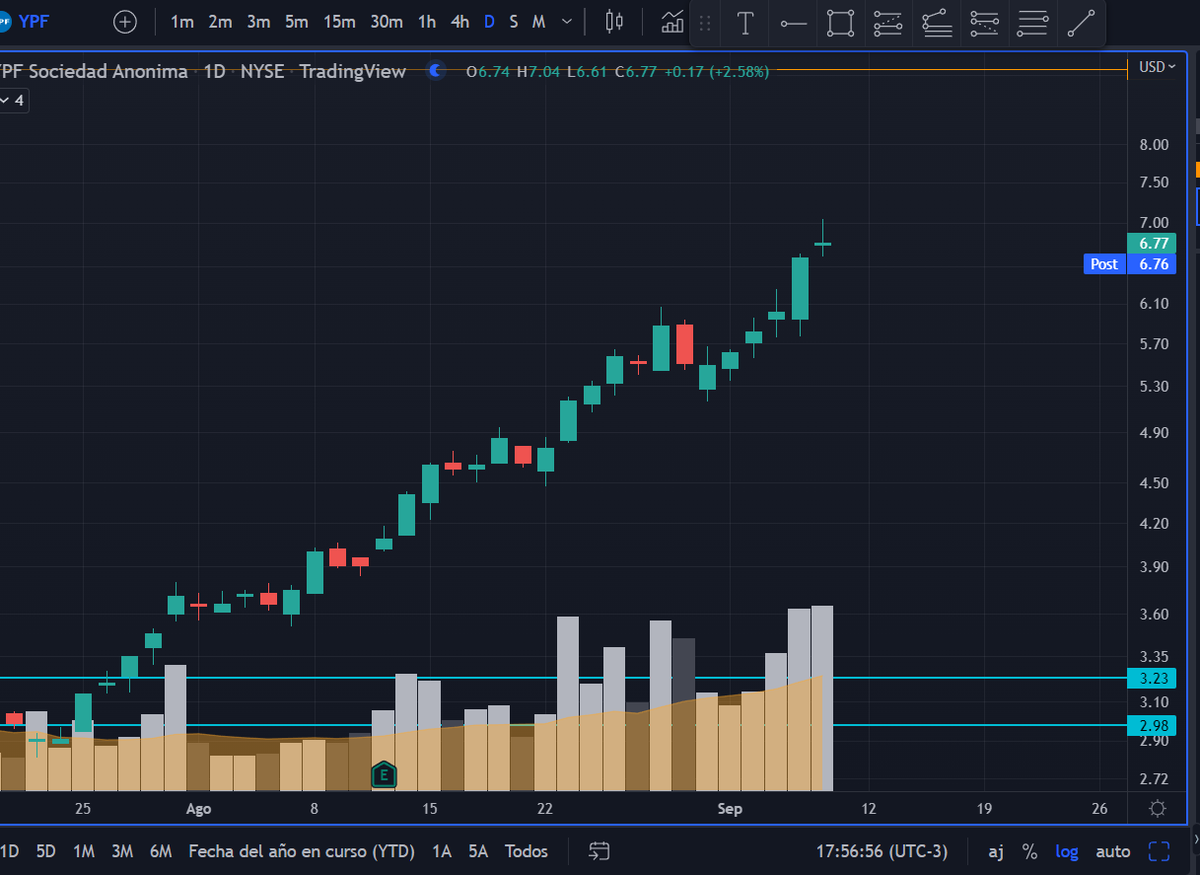Click the post-market moon session icon

point(435,71)
